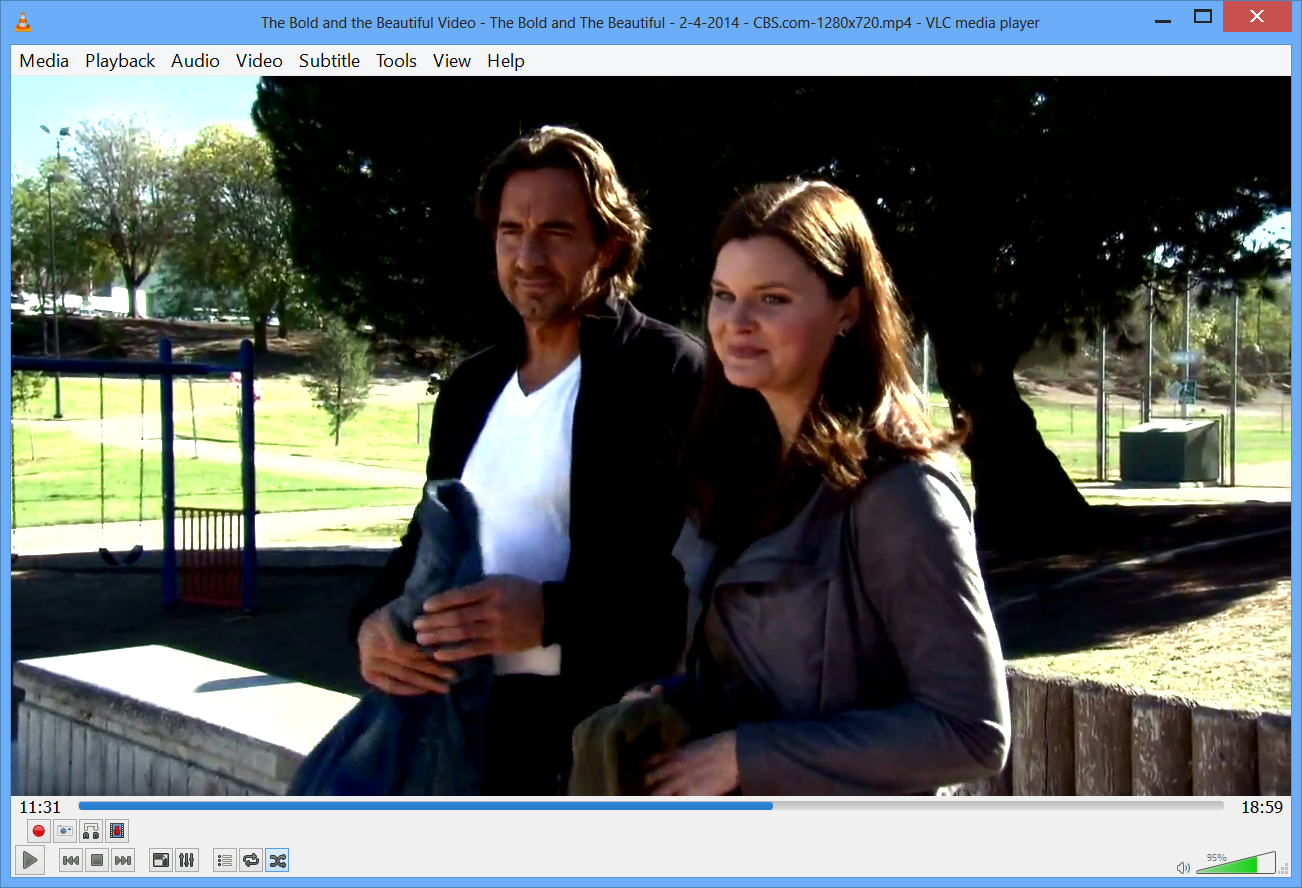Advance video frame by frame
The width and height of the screenshot is (1302, 888).
[x=117, y=830]
